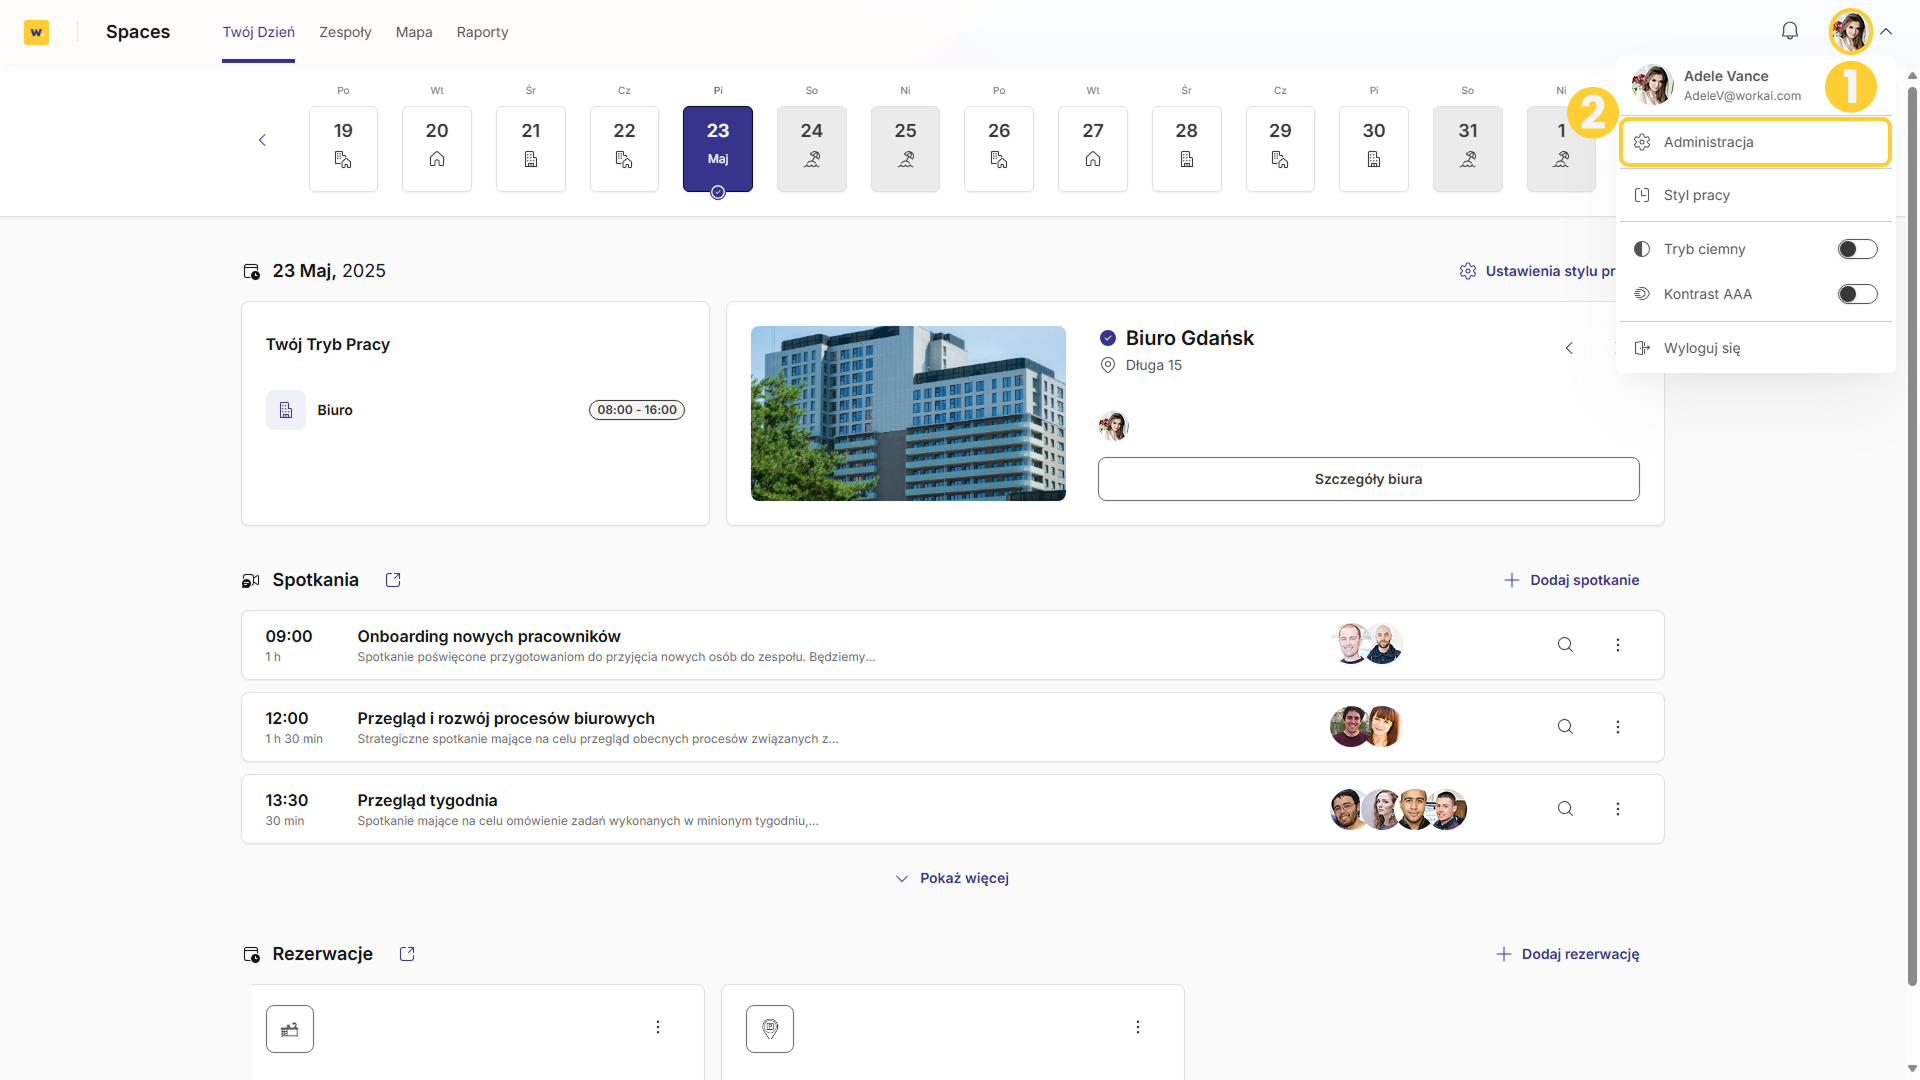The width and height of the screenshot is (1920, 1080).
Task: Open options of second reservation card
Action: pyautogui.click(x=1138, y=1027)
